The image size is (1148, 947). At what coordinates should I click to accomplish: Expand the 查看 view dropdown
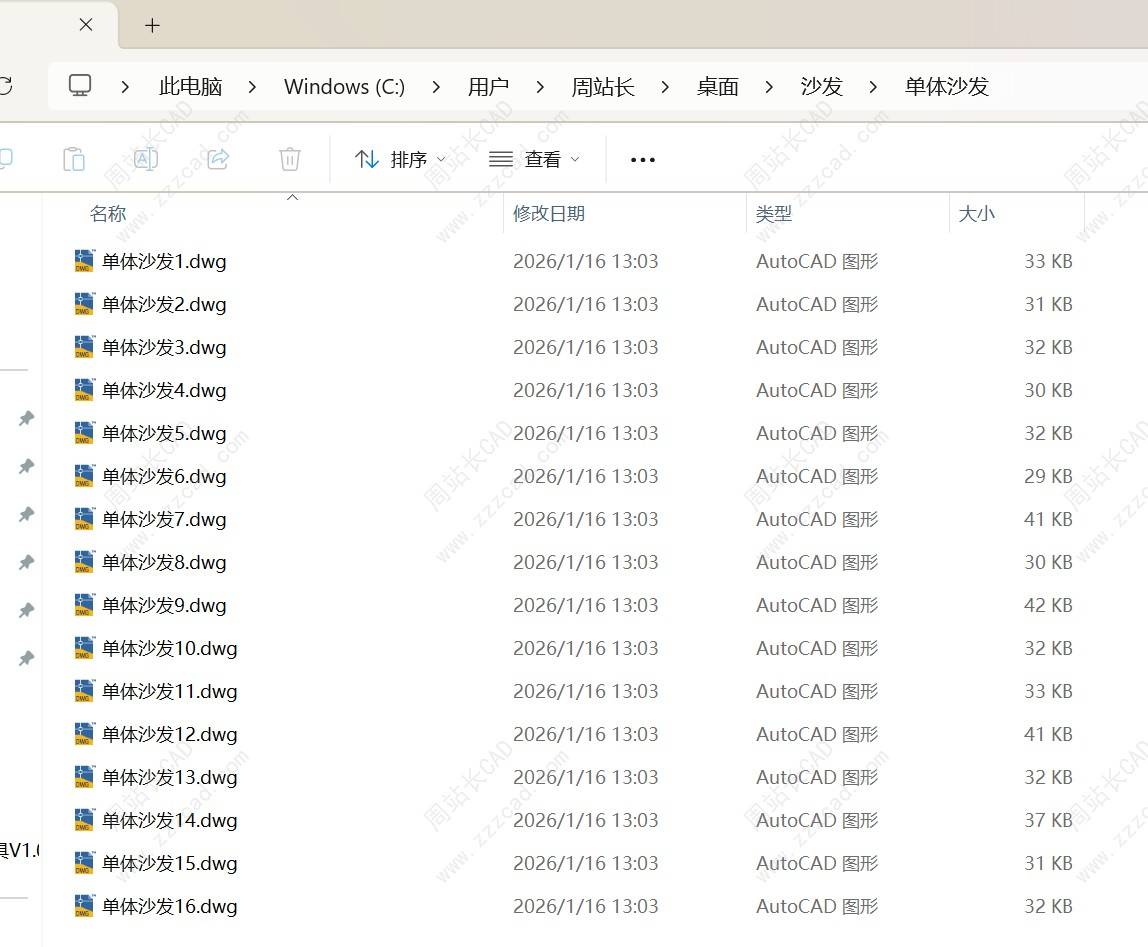coord(534,159)
